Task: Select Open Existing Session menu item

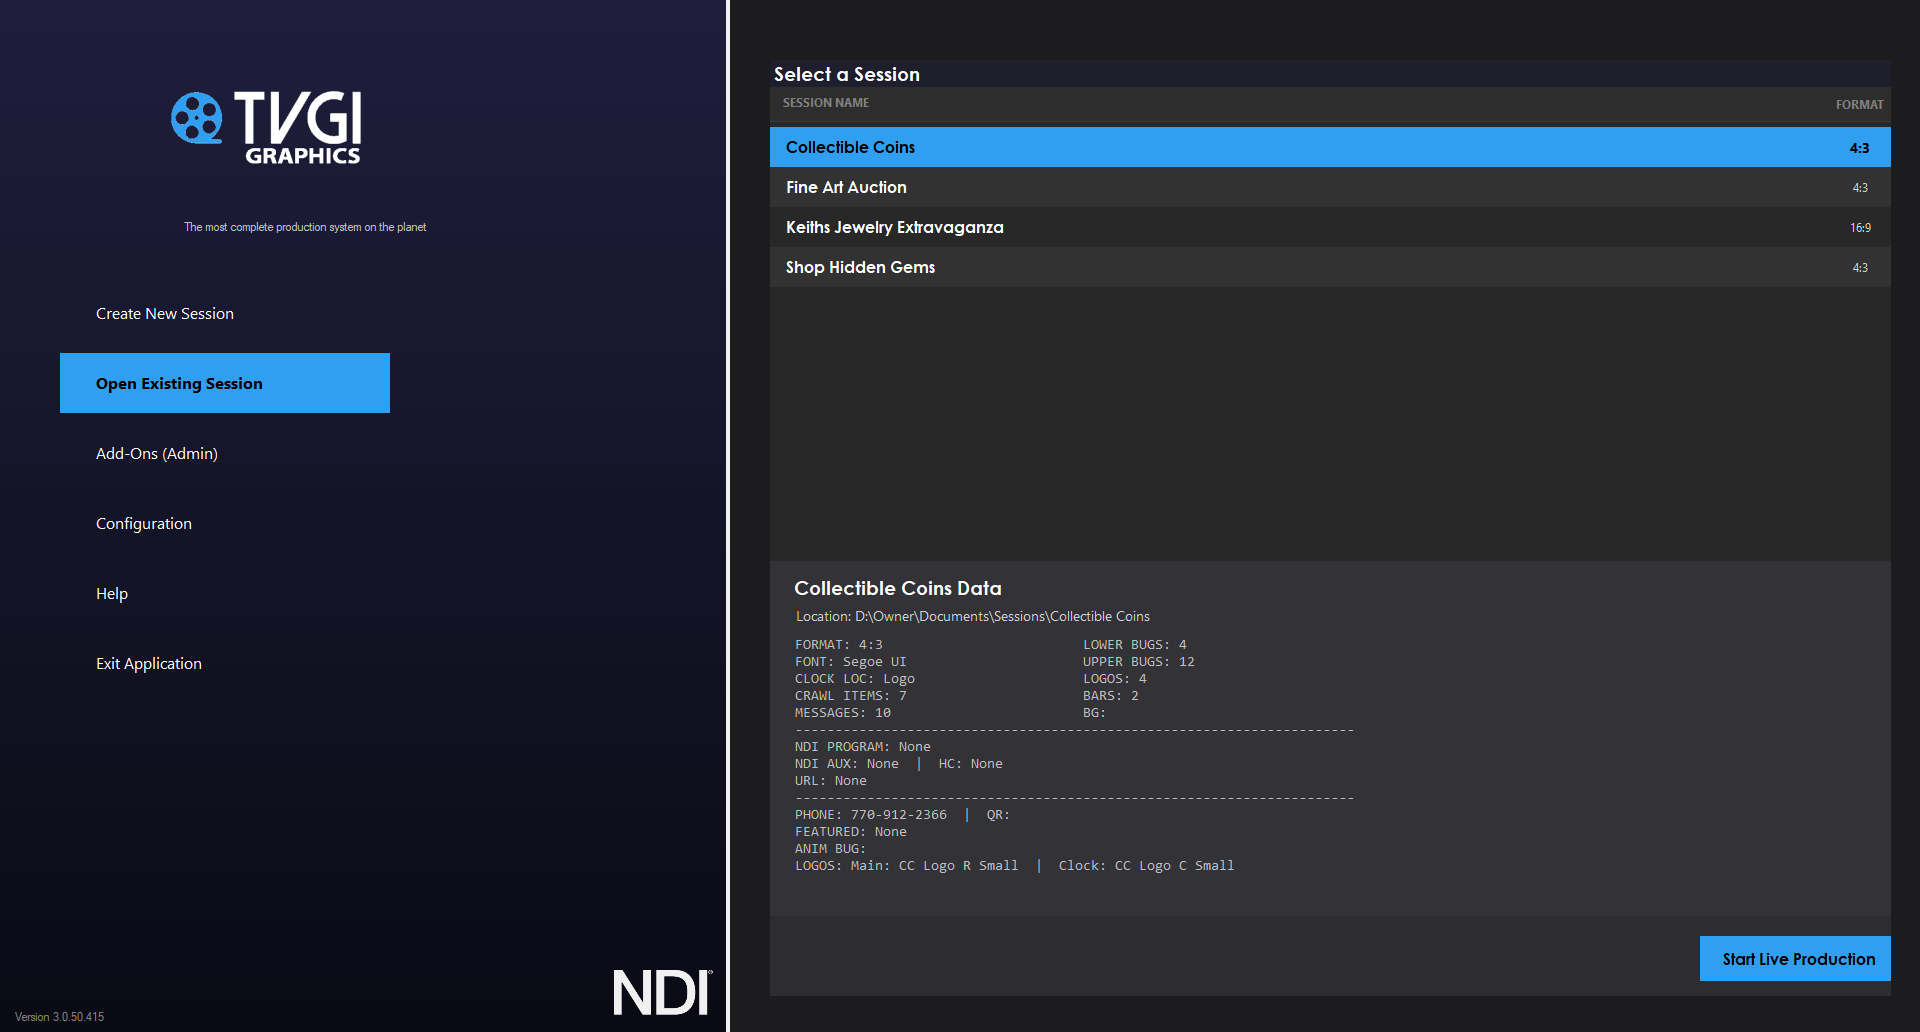Action: click(x=225, y=383)
